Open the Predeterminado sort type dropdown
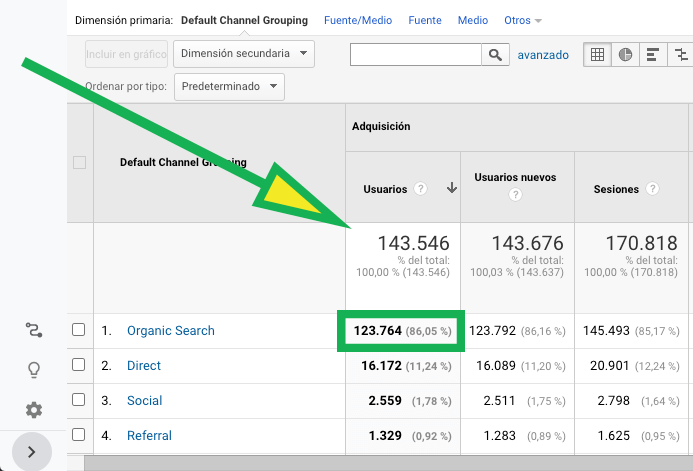Viewport: 693px width, 471px height. [229, 87]
